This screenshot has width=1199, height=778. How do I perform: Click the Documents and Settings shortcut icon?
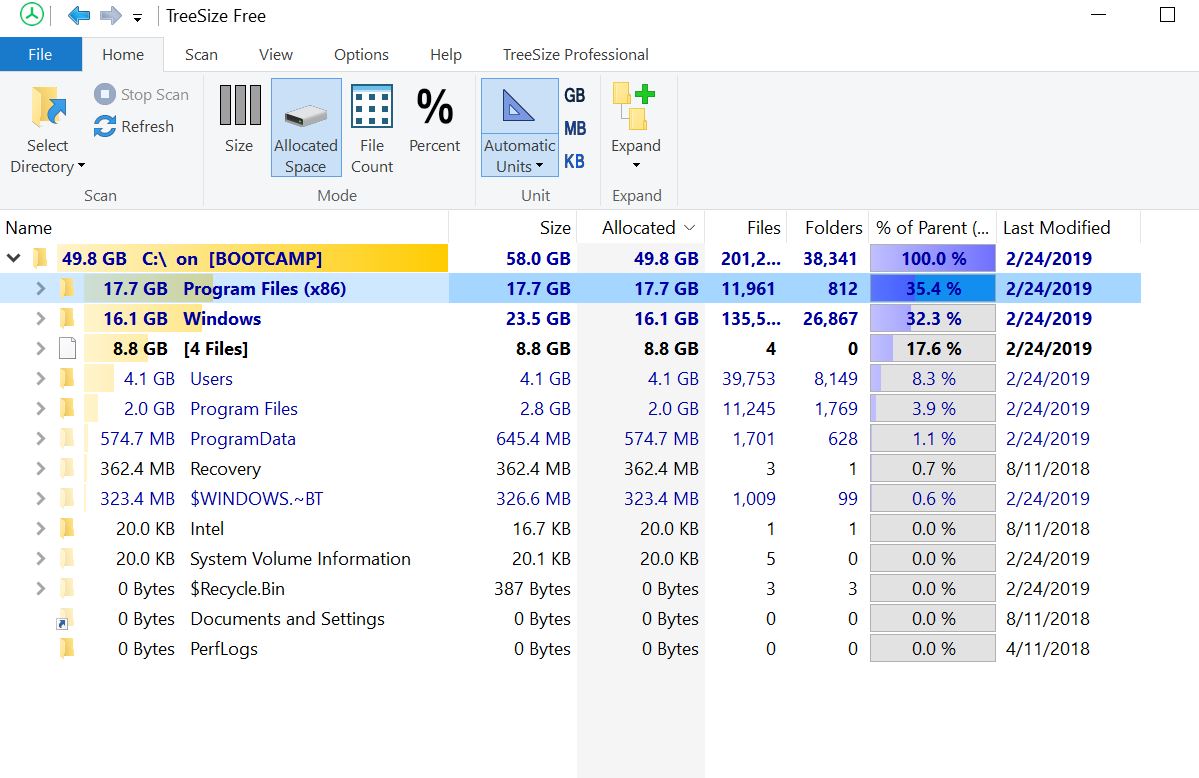65,619
